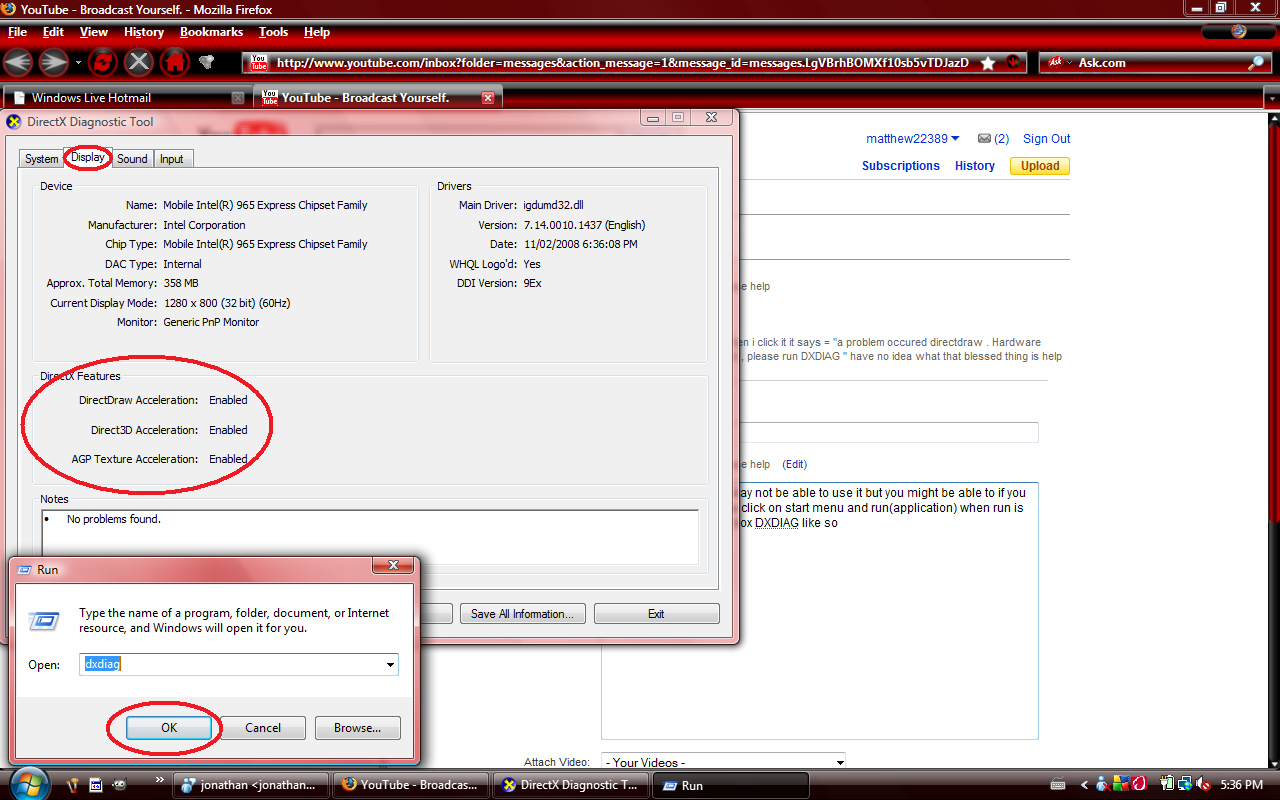This screenshot has height=800, width=1280.
Task: Switch to the Input tab in DirectX Diagnostic Tool
Action: click(172, 159)
